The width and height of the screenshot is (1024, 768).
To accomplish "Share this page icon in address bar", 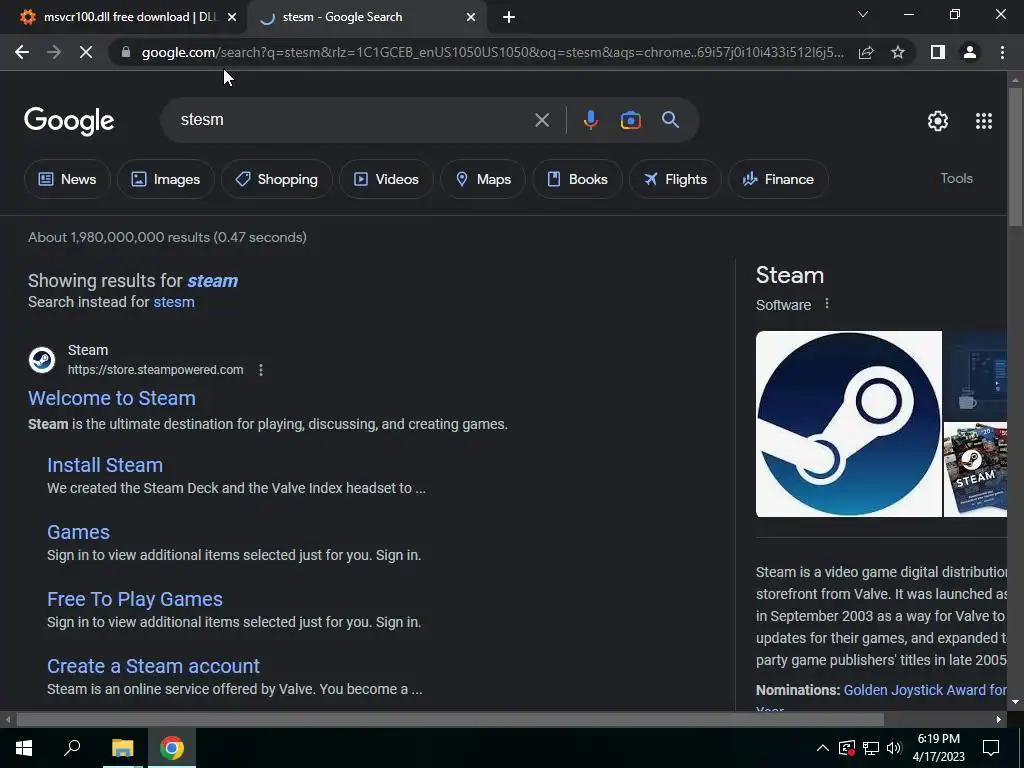I will coord(866,52).
